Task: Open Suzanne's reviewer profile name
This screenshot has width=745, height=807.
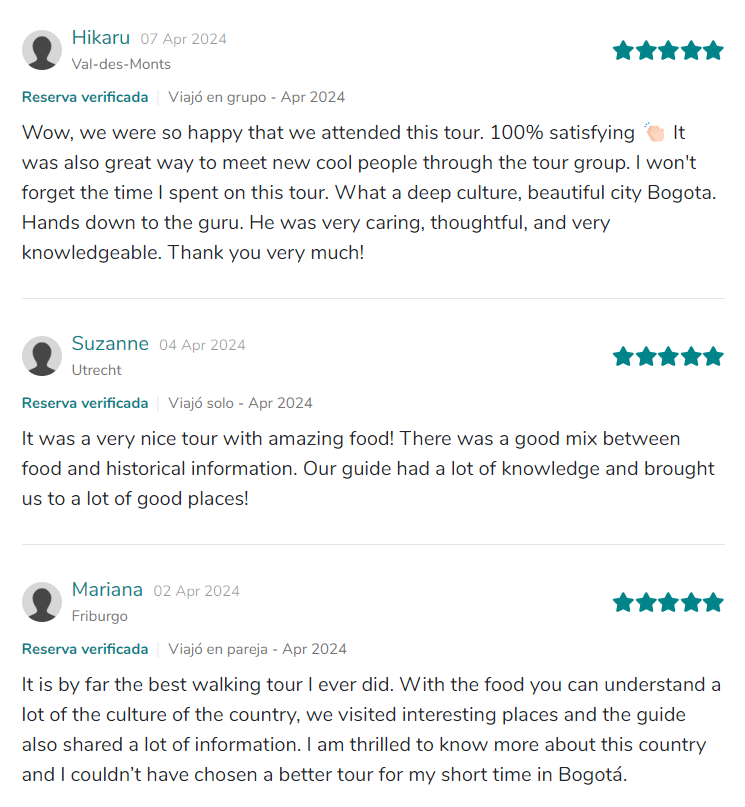Action: 110,343
